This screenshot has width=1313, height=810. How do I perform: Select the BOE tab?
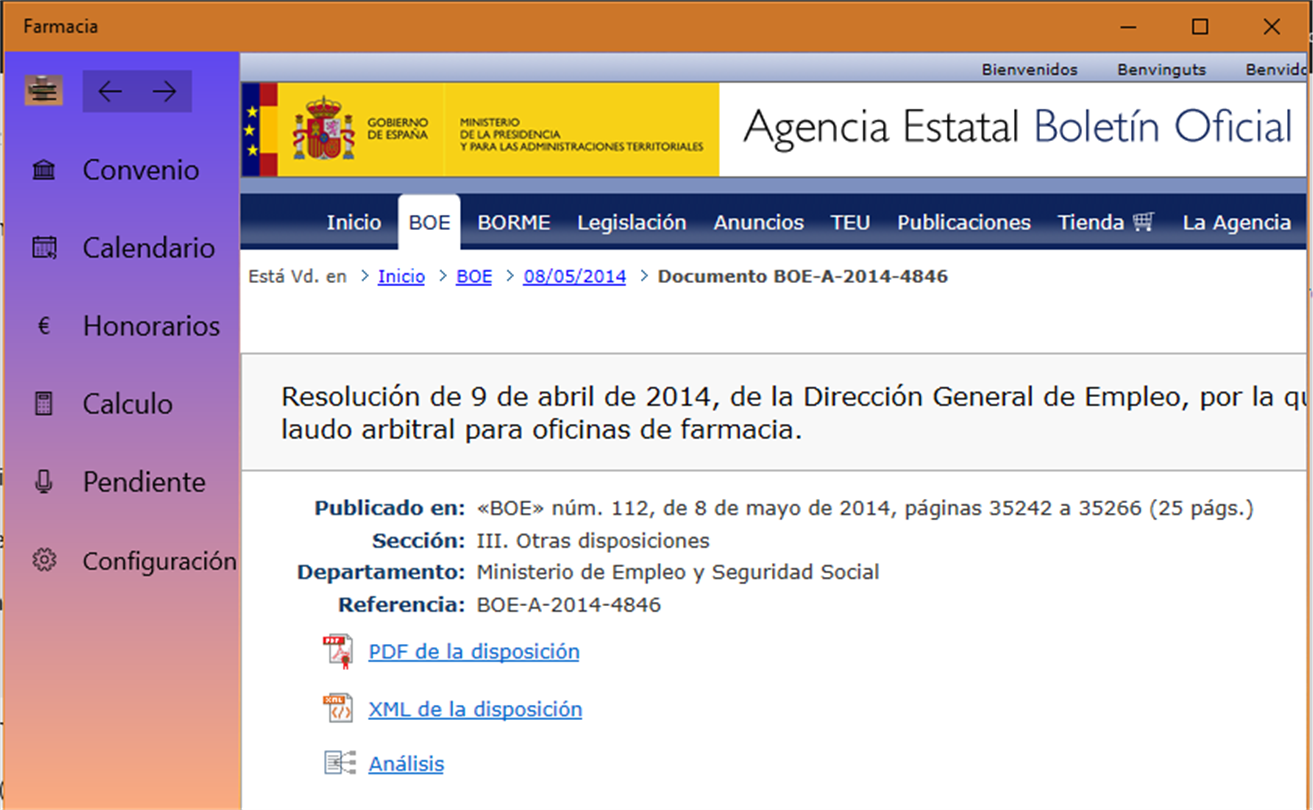(x=430, y=222)
